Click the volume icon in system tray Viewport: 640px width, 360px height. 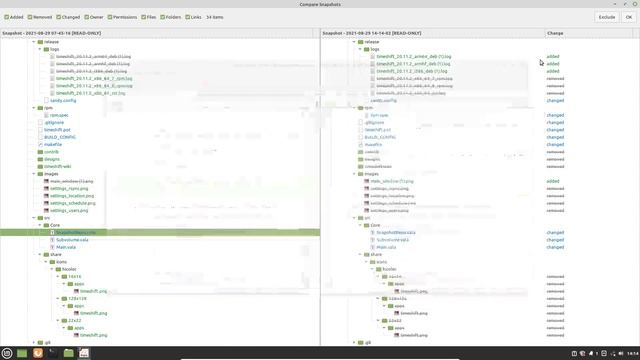click(x=621, y=353)
